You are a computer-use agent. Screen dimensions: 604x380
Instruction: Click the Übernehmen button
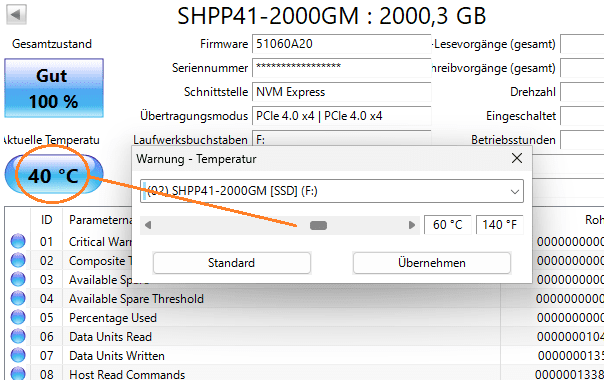click(432, 263)
